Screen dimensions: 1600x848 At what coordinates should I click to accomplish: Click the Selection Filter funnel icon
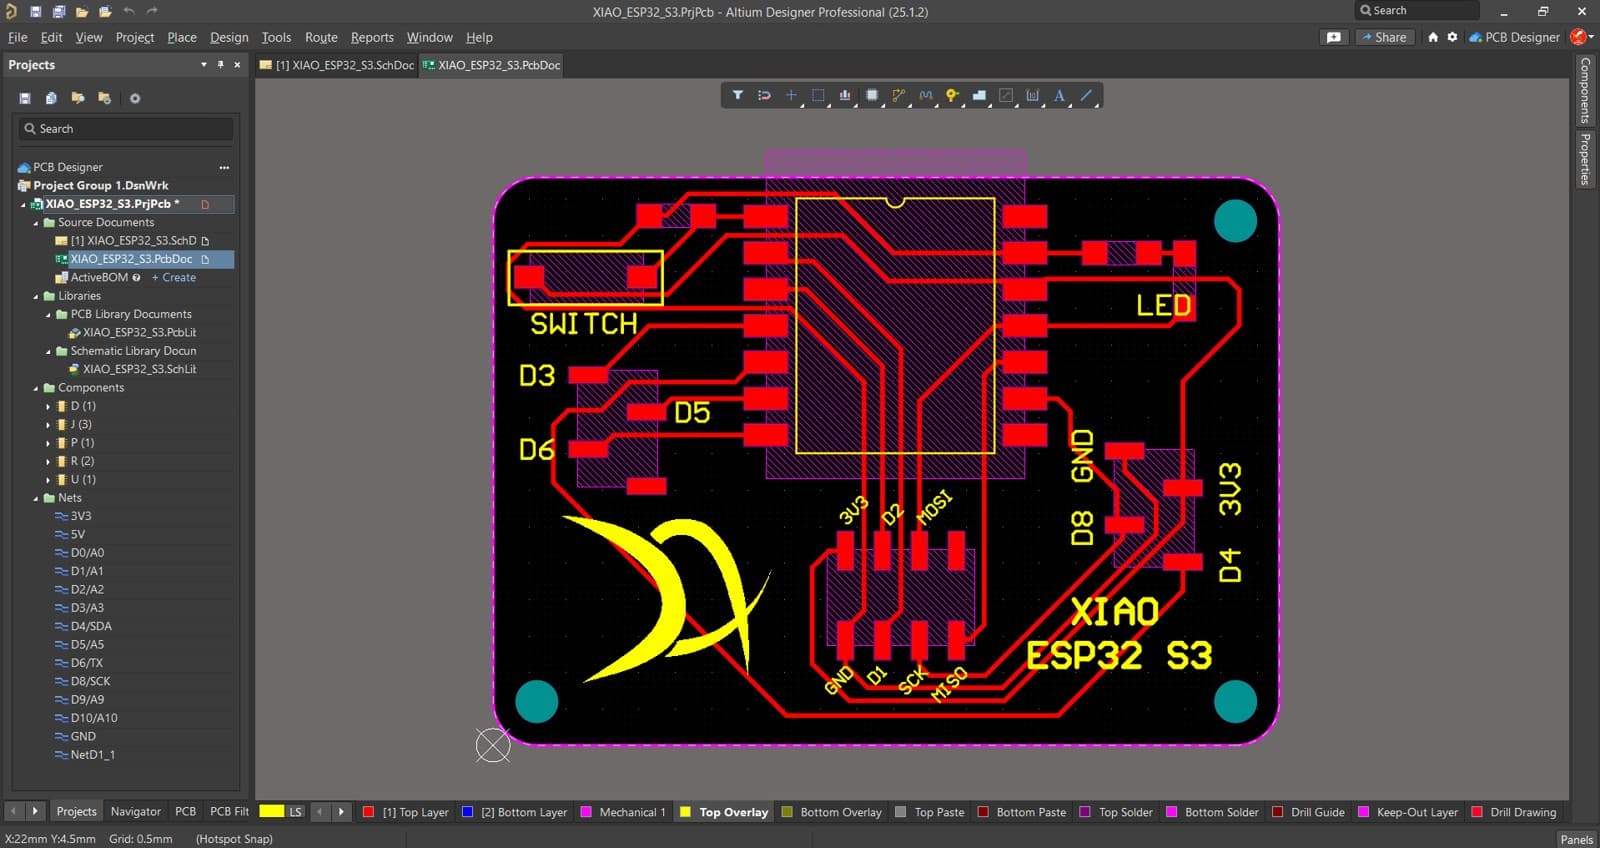pyautogui.click(x=737, y=96)
